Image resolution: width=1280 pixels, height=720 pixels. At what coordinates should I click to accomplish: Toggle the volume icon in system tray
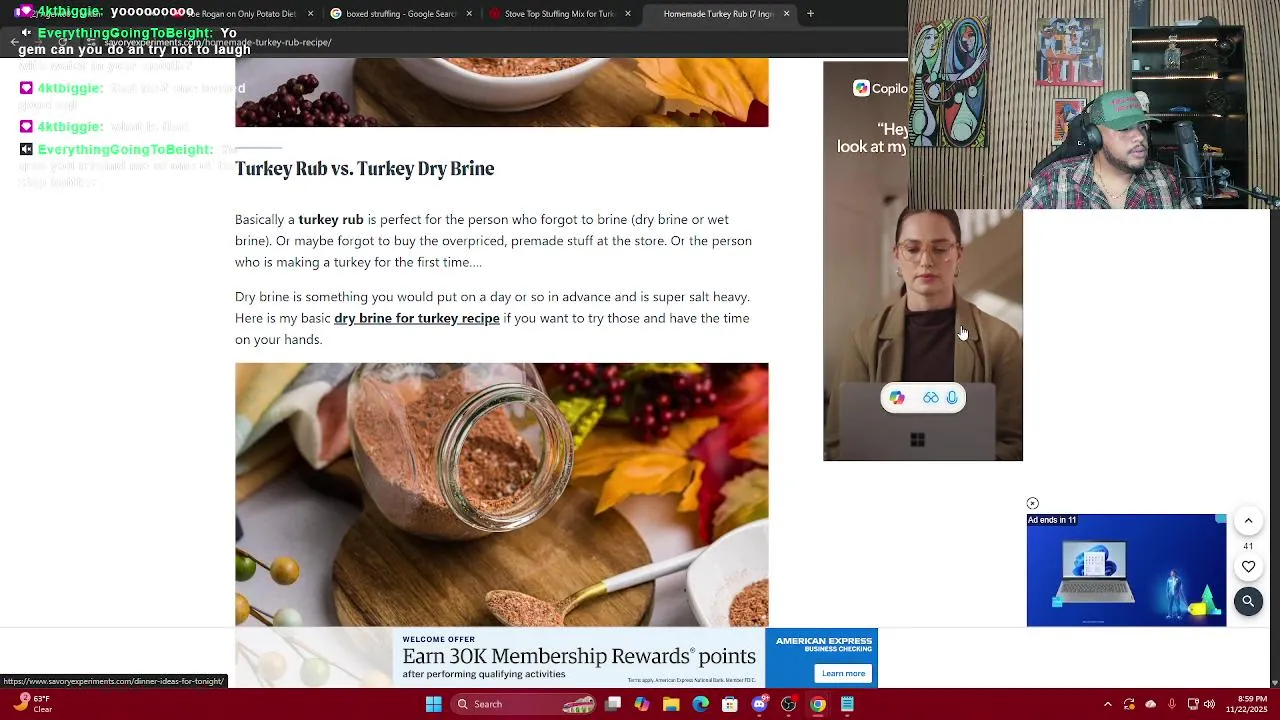[1208, 704]
